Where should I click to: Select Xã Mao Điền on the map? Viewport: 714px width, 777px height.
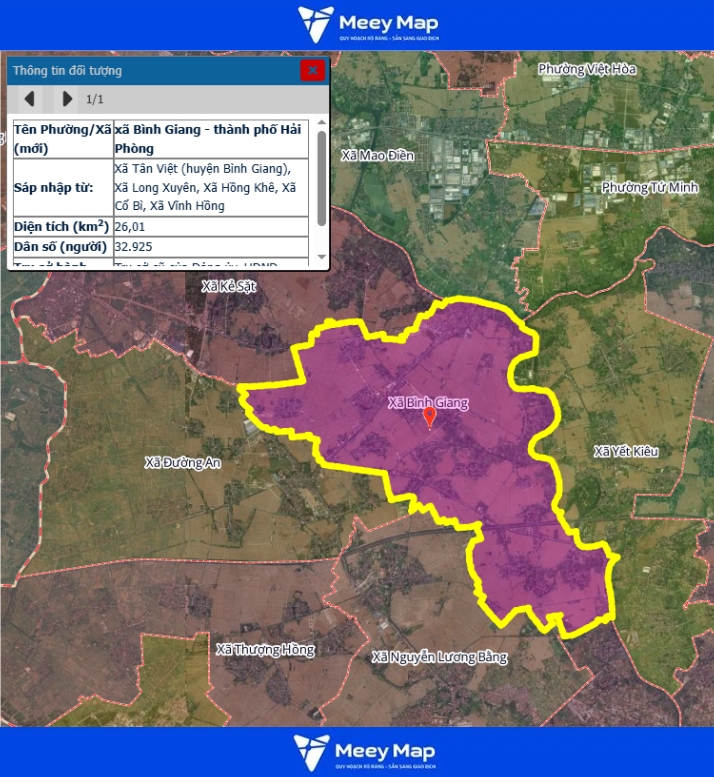tap(377, 156)
